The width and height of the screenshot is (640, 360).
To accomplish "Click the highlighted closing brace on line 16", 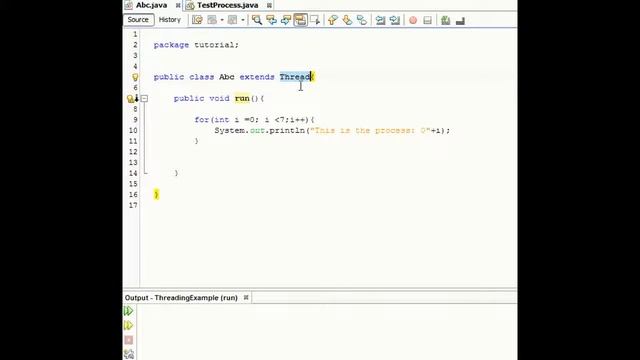I will [156, 194].
